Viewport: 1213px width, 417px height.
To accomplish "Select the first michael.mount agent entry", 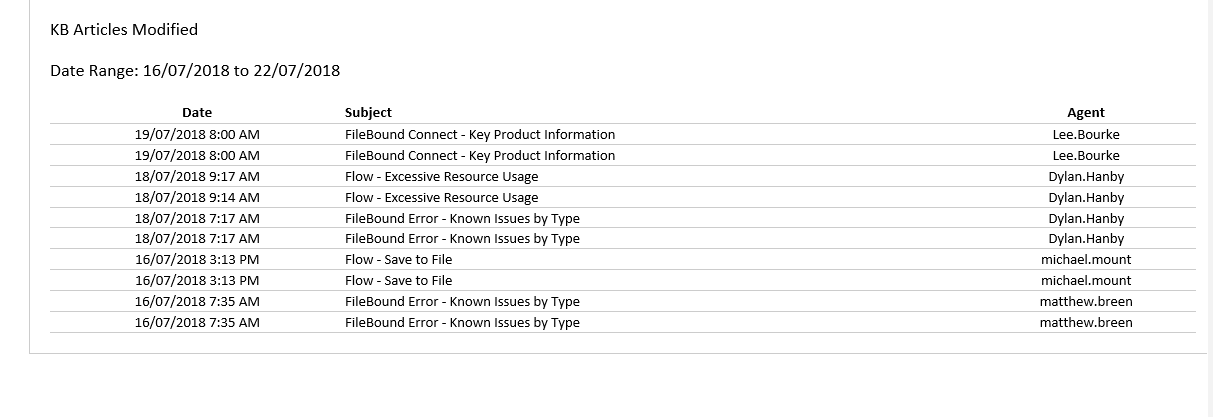I will click(x=1085, y=260).
